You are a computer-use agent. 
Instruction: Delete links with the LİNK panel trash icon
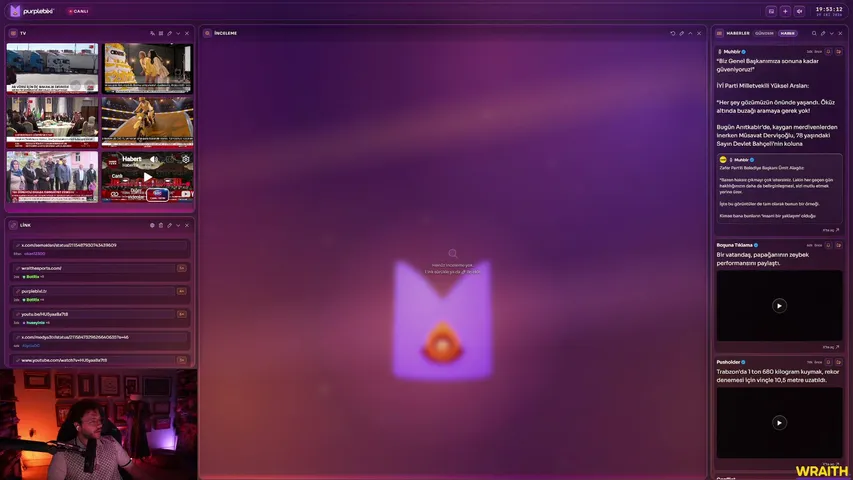point(161,225)
